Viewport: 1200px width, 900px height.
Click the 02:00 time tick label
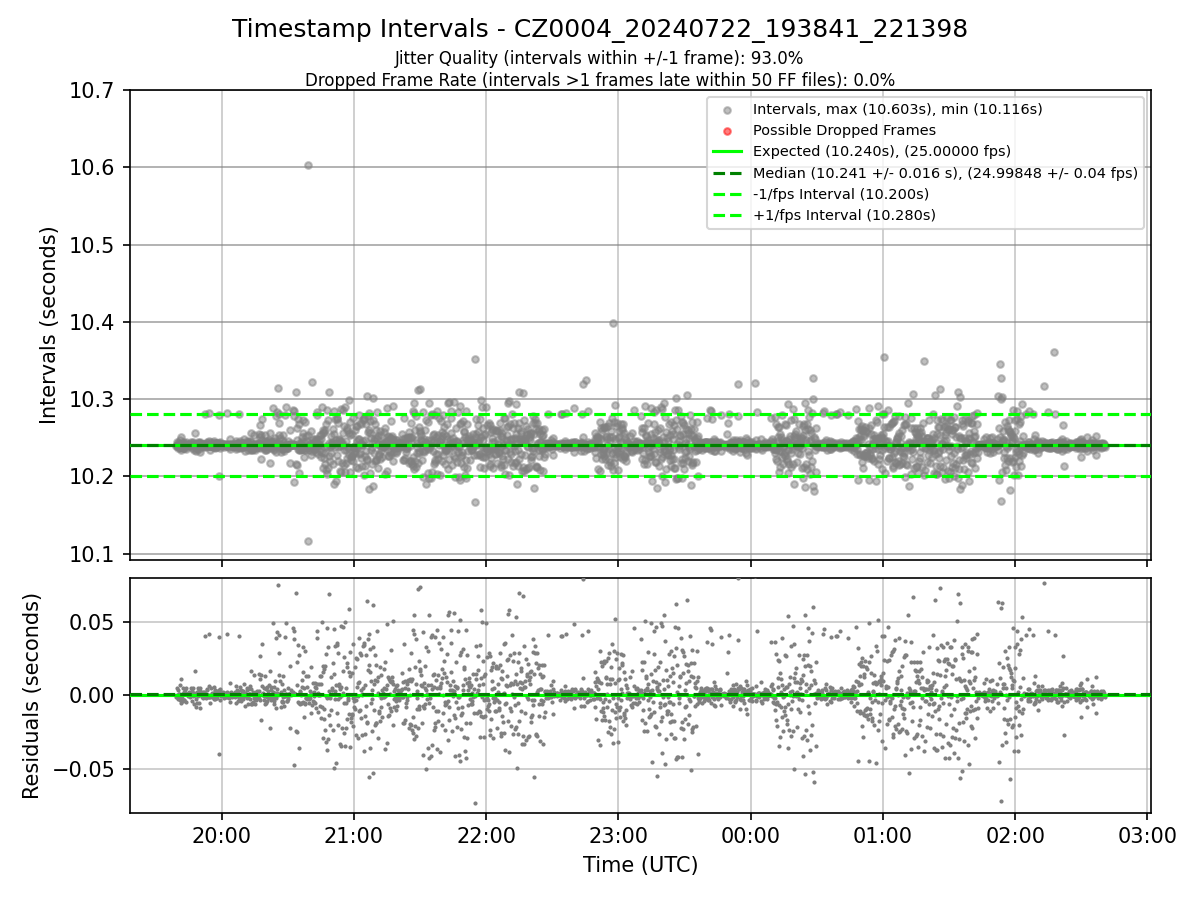point(1015,834)
